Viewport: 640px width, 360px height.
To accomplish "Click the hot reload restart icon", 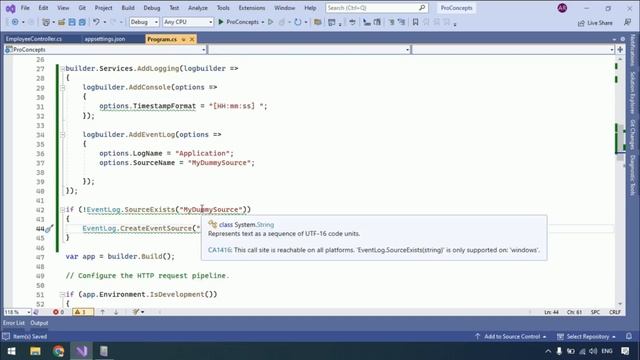I will [x=298, y=22].
